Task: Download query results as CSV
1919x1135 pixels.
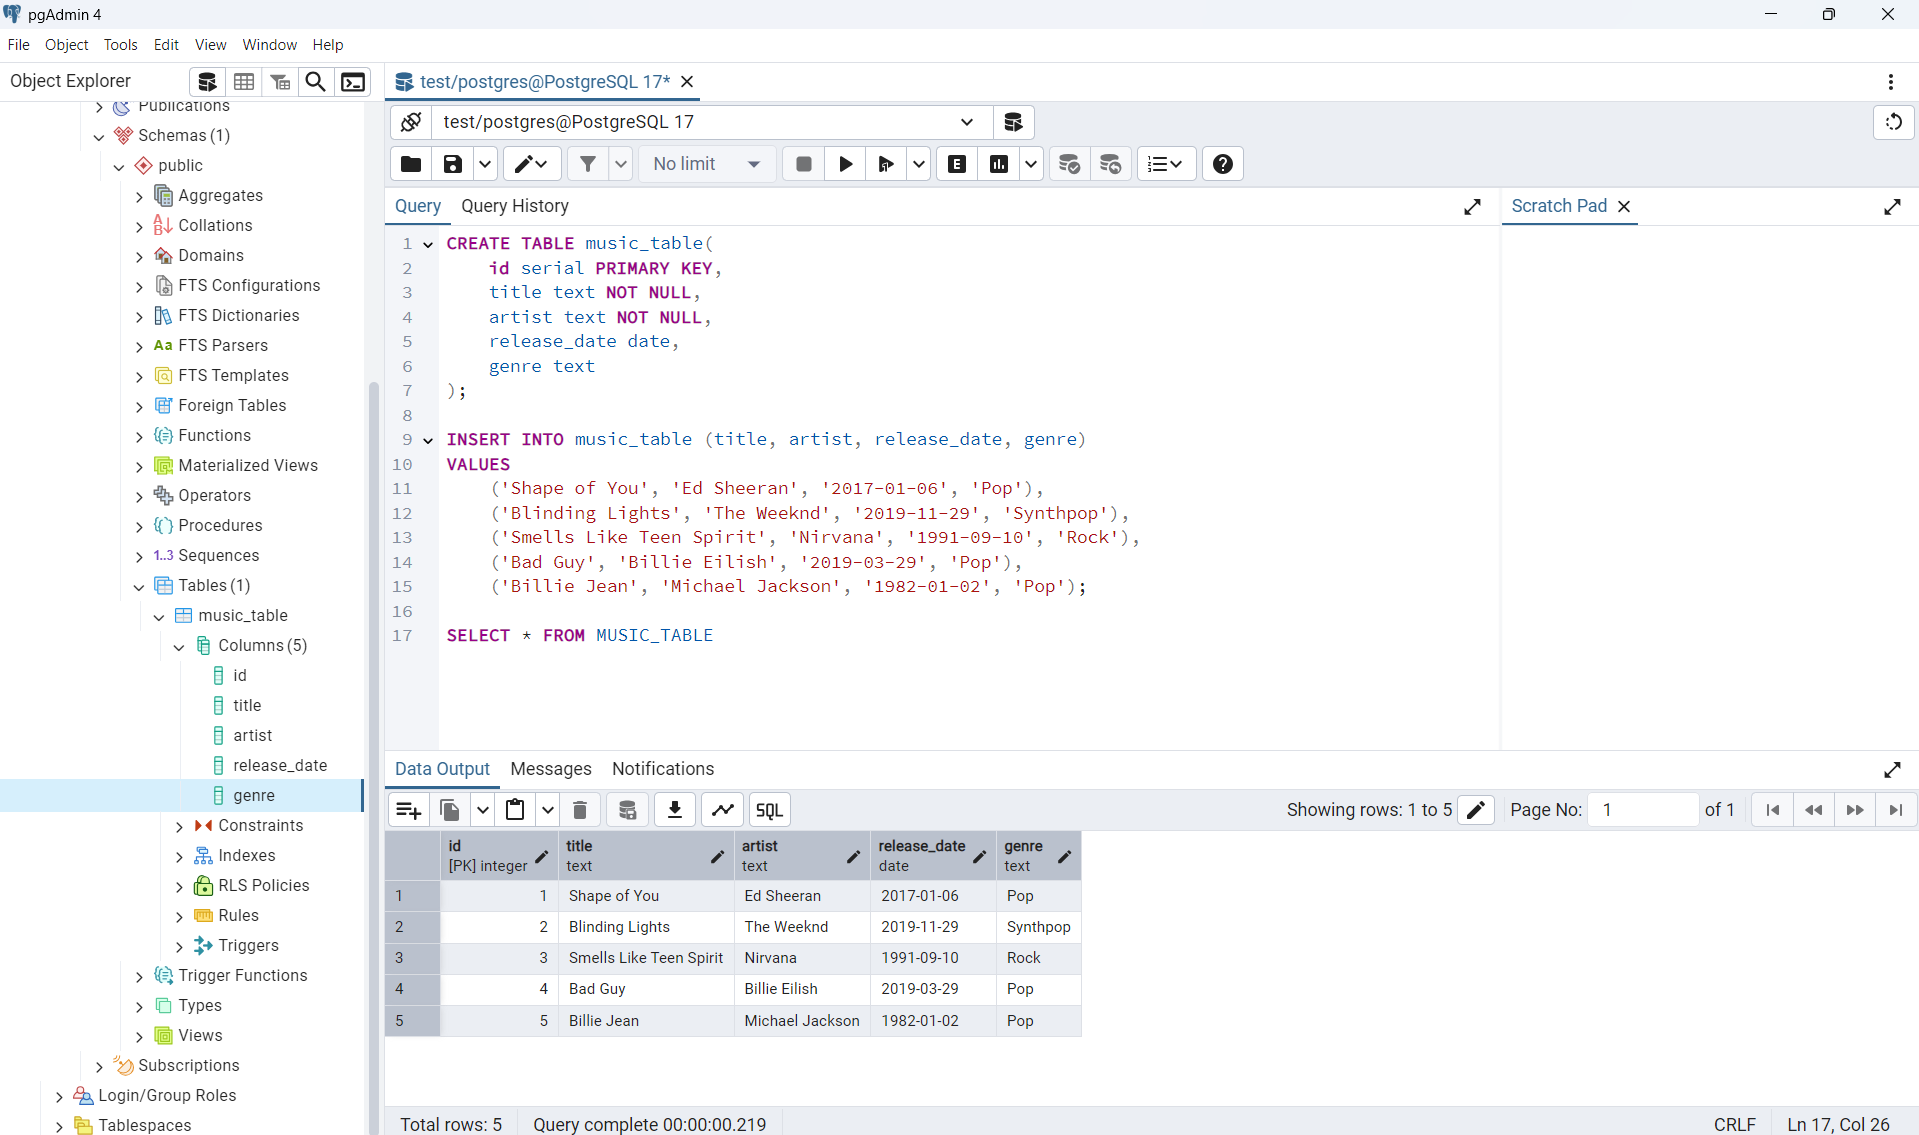Action: tap(675, 810)
